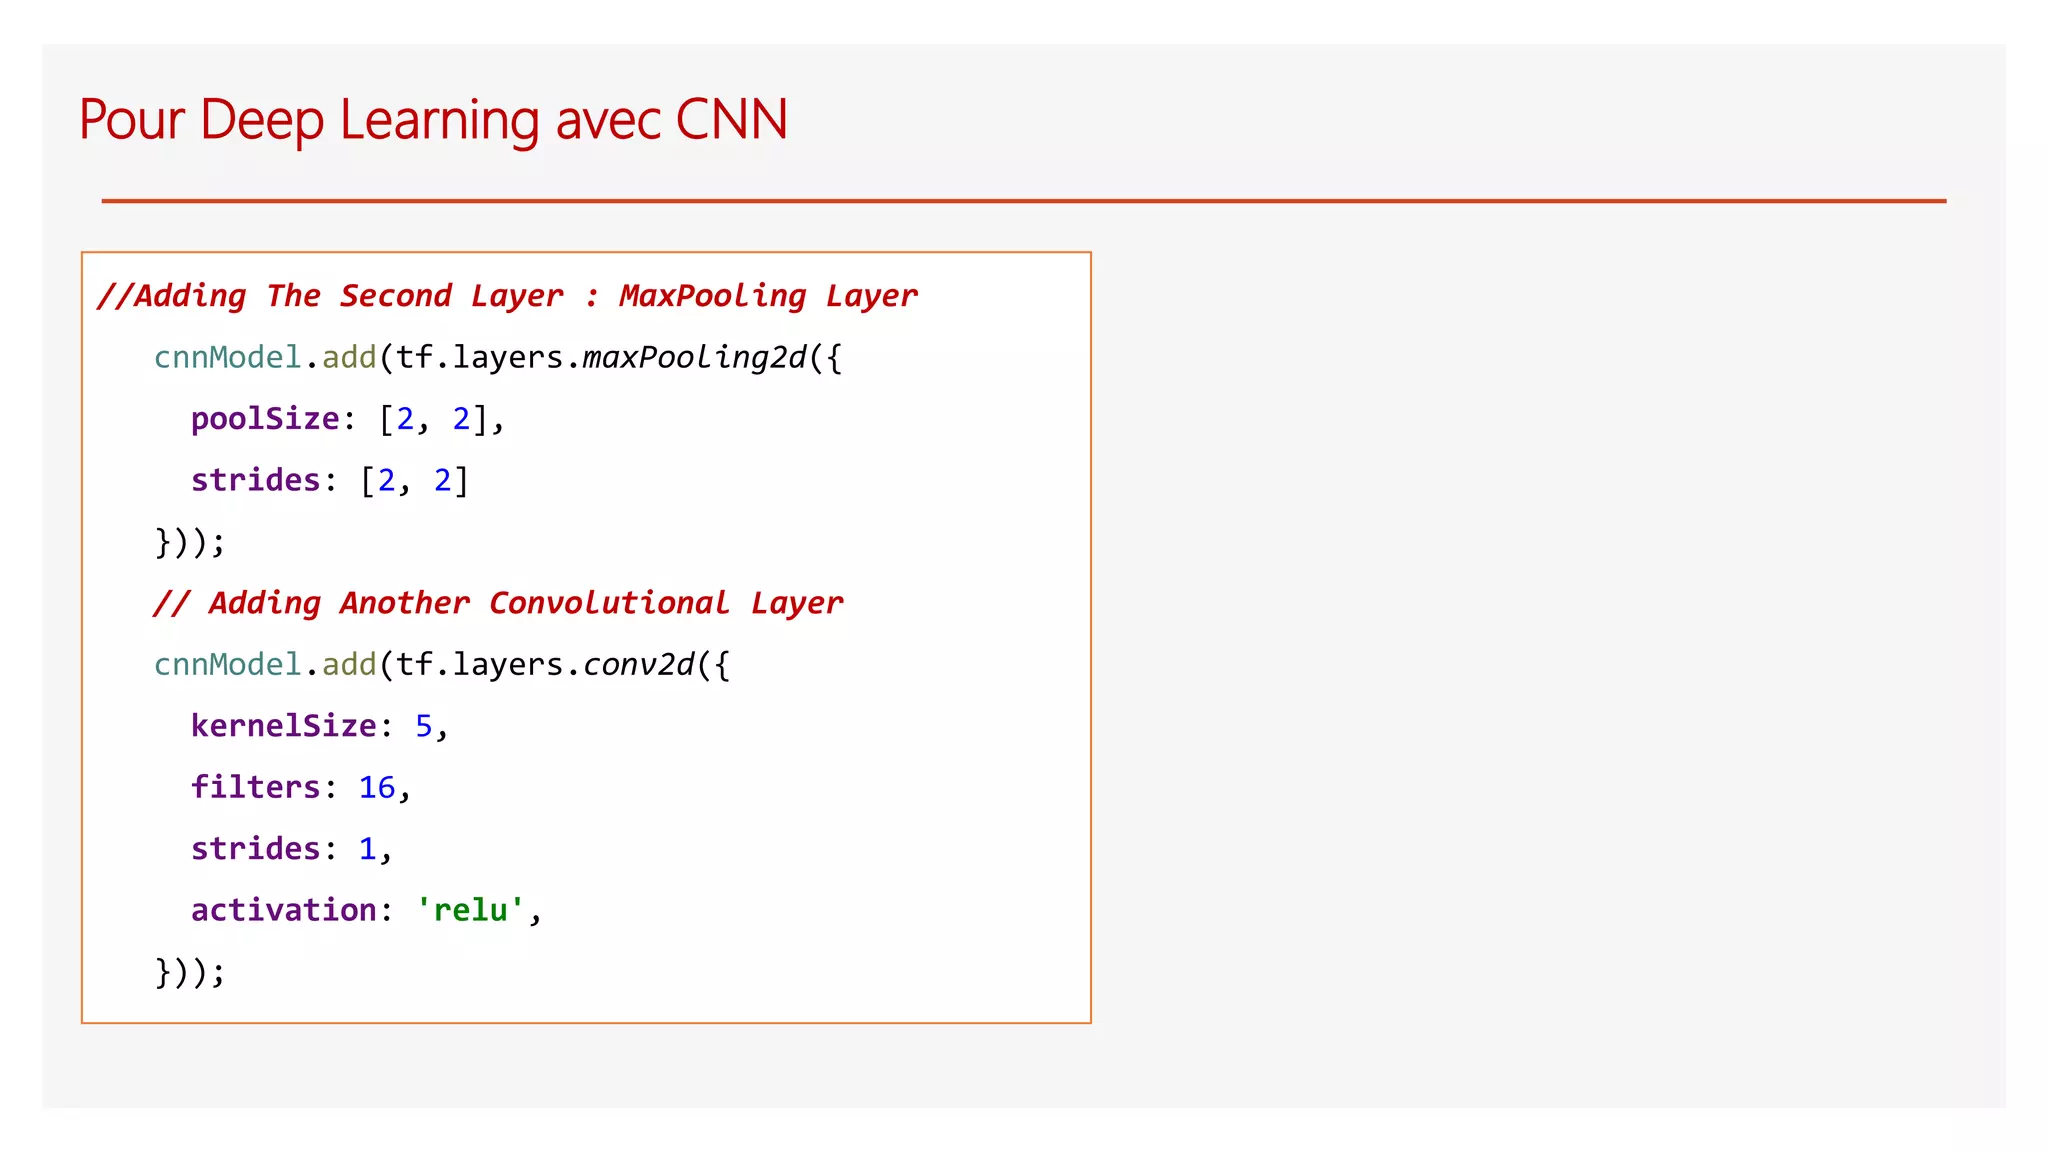Image resolution: width=2048 pixels, height=1152 pixels.
Task: Click the line 'strides: 1,'
Action: [x=292, y=849]
